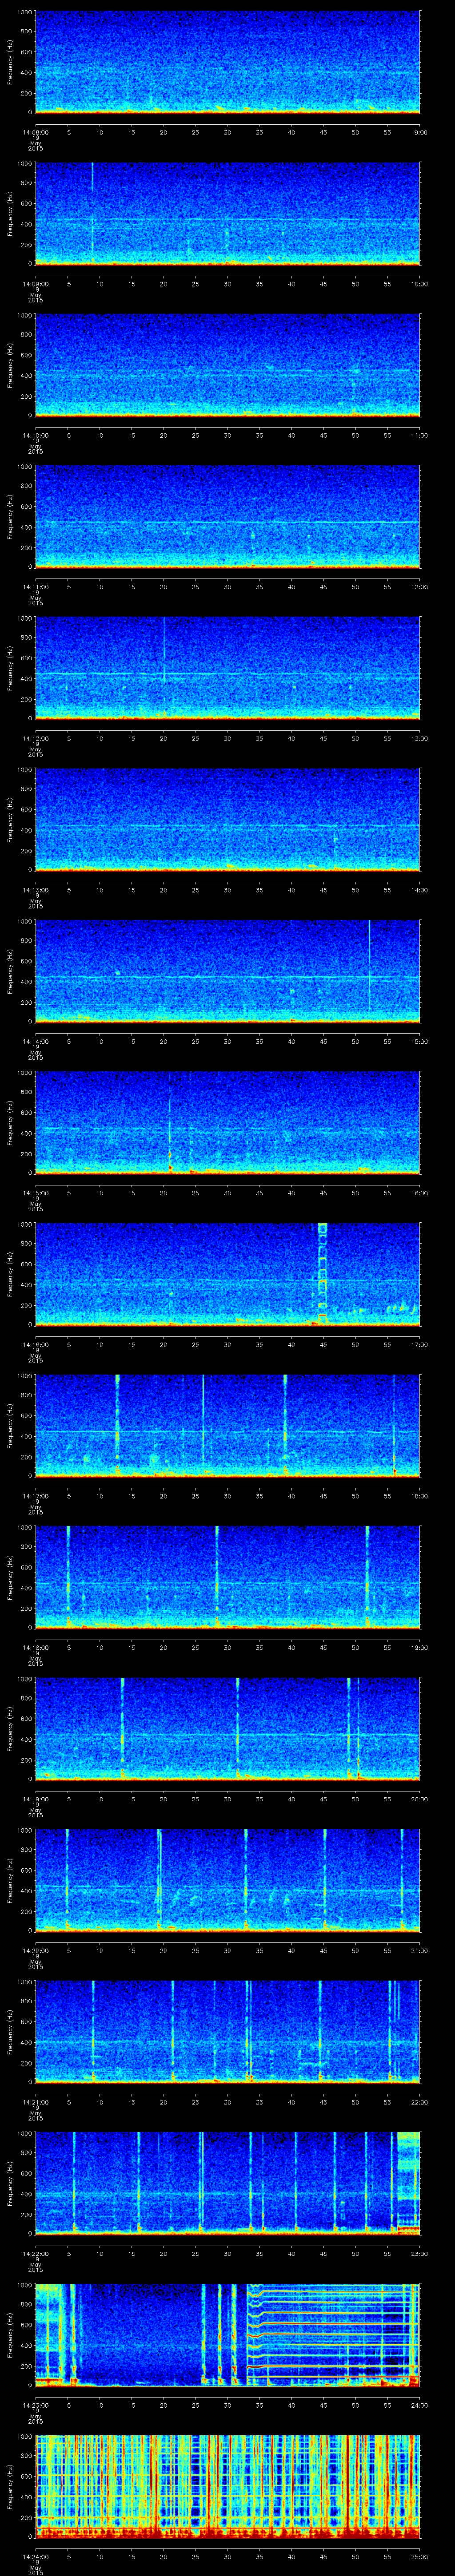Click the 30-second tick label under the 14:10:00 panel
This screenshot has height=2576, width=455.
pos(228,435)
